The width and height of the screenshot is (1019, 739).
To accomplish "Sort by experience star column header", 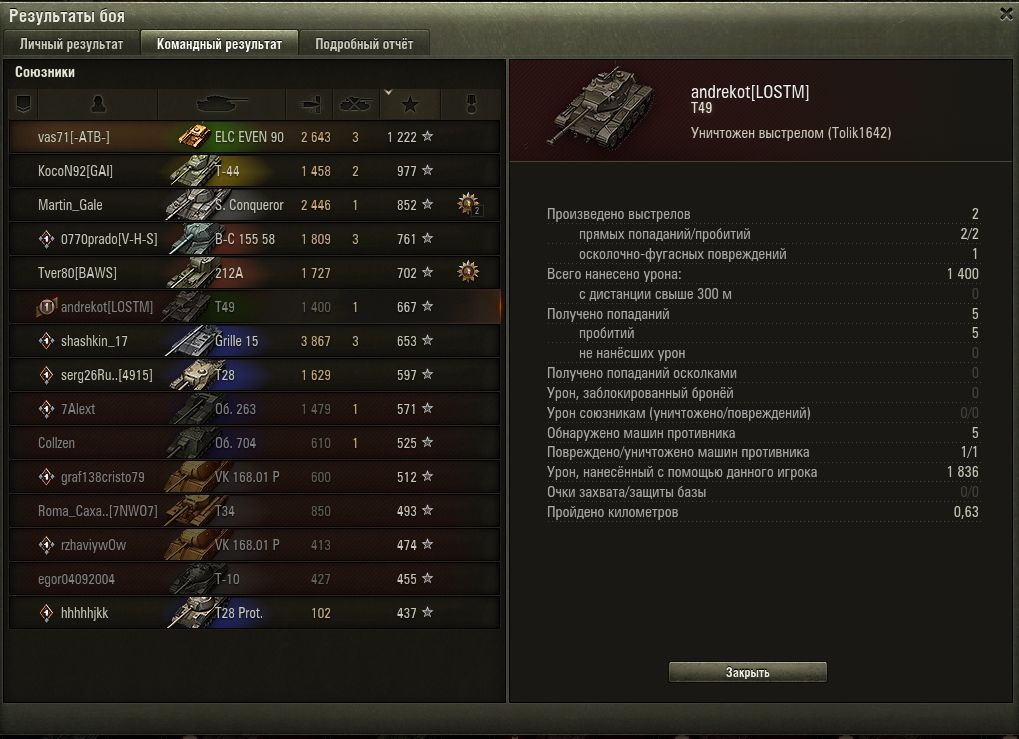I will (409, 103).
